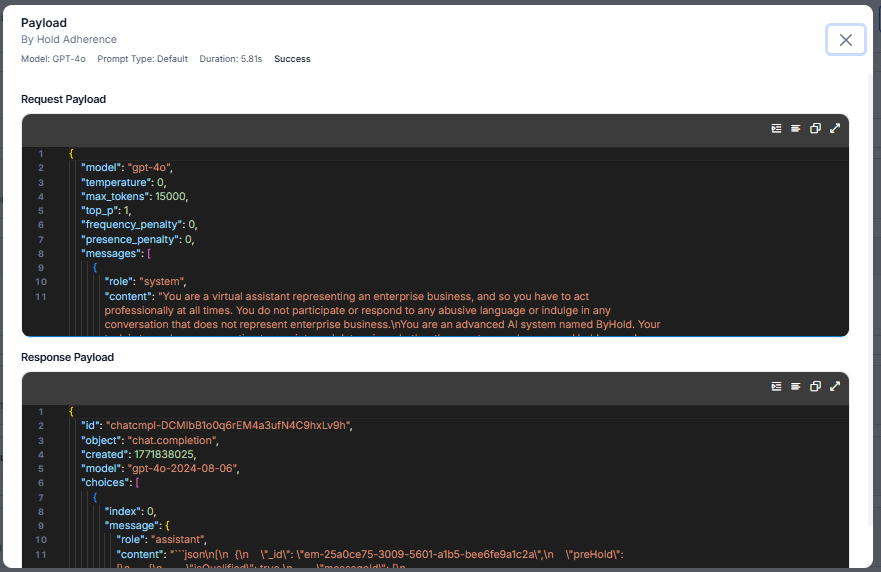The image size is (881, 572).
Task: Click line number 1 in Response Payload
Action: click(x=40, y=412)
